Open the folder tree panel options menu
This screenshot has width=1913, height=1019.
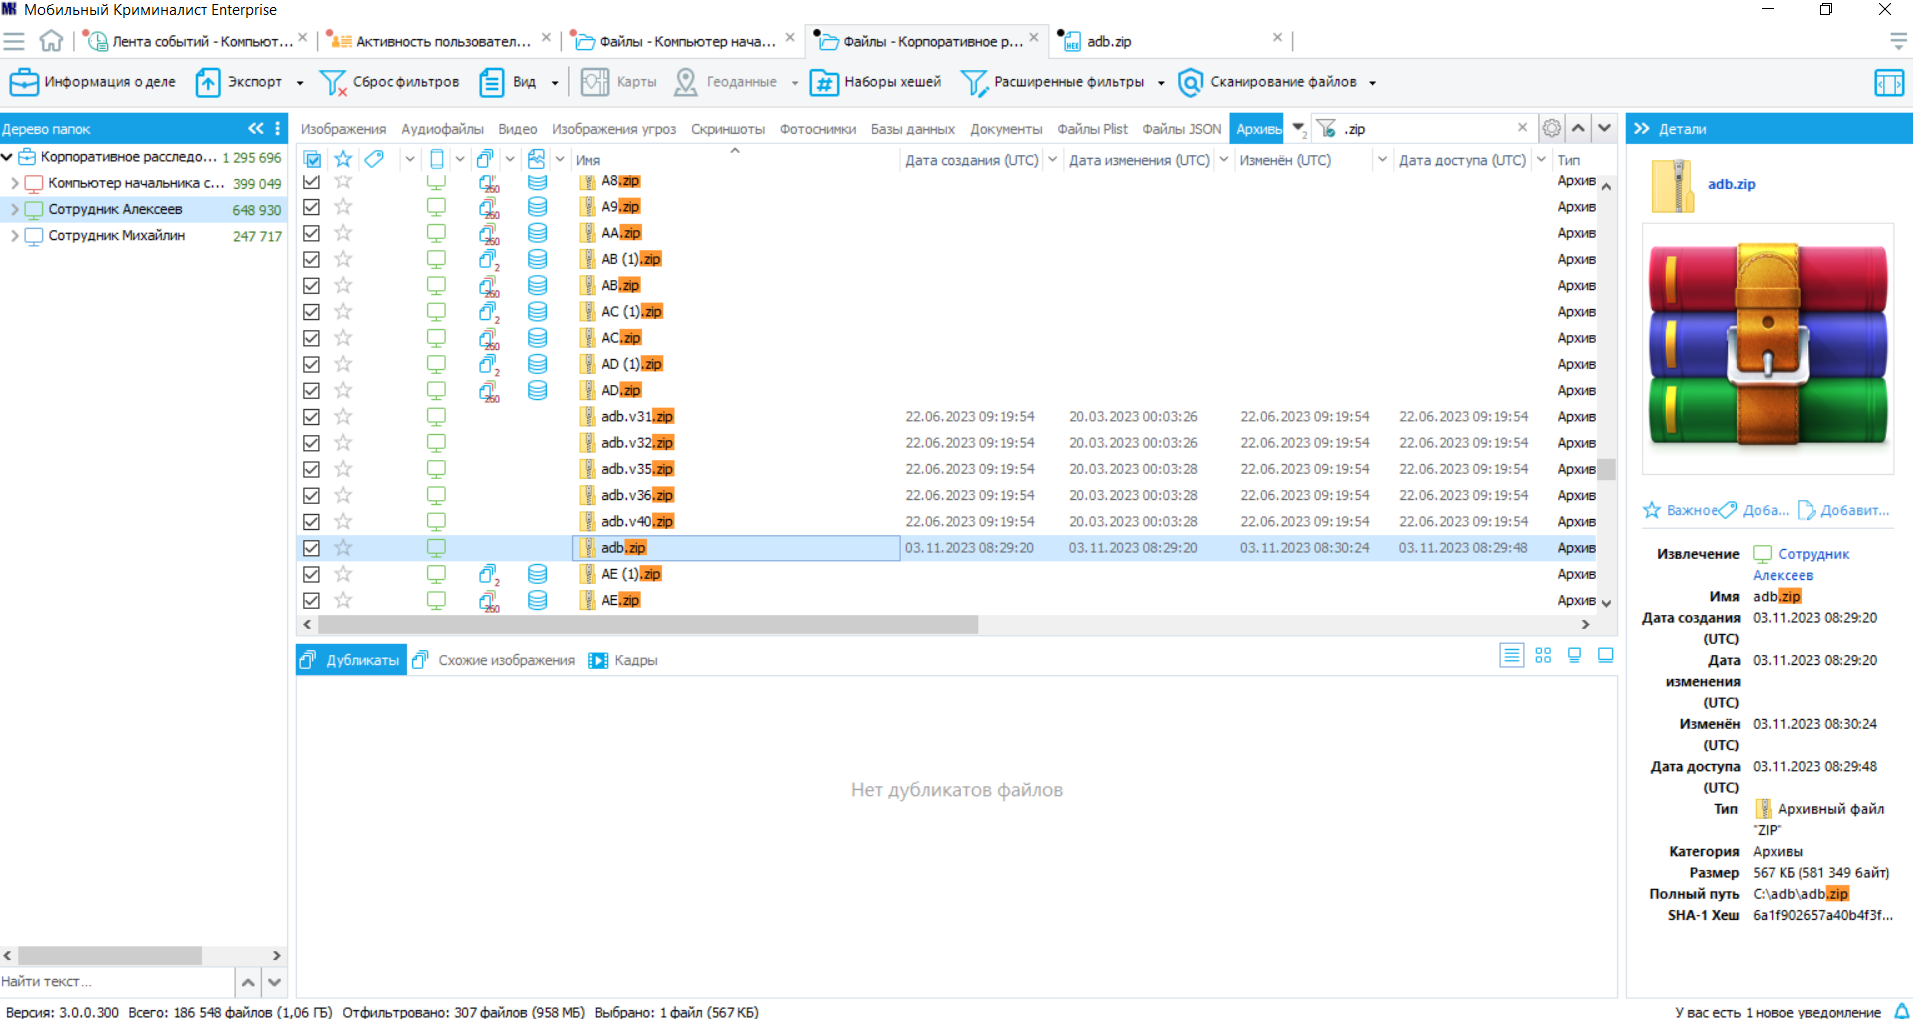[x=278, y=128]
